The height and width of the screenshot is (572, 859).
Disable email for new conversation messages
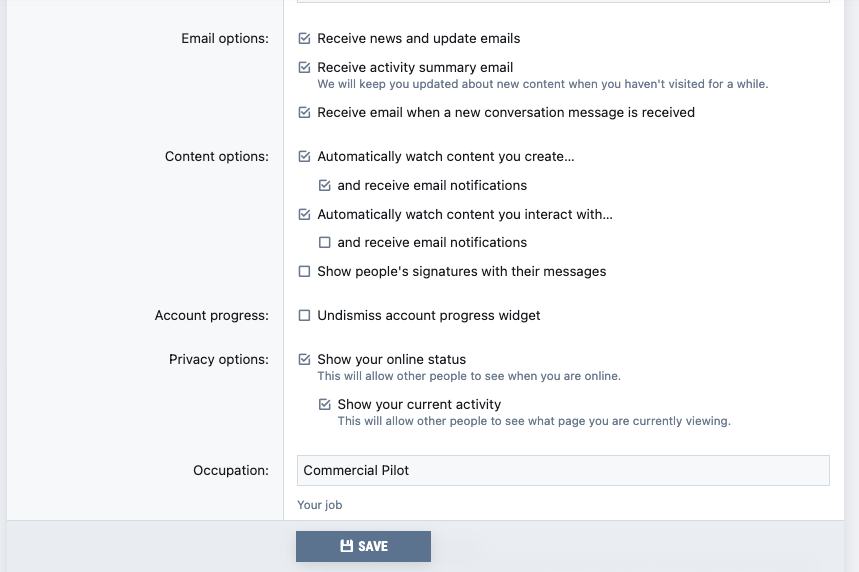tap(304, 112)
